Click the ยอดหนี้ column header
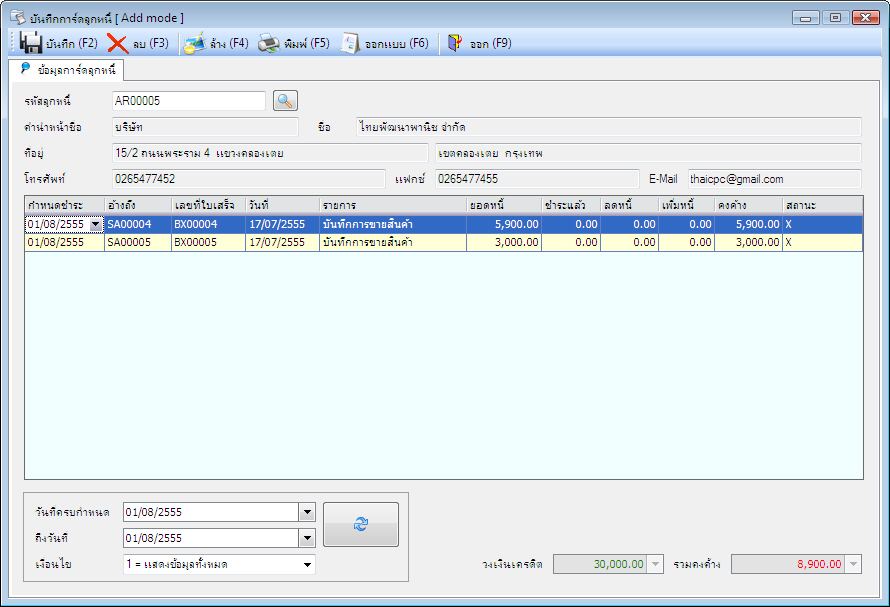The height and width of the screenshot is (607, 890). [x=504, y=205]
